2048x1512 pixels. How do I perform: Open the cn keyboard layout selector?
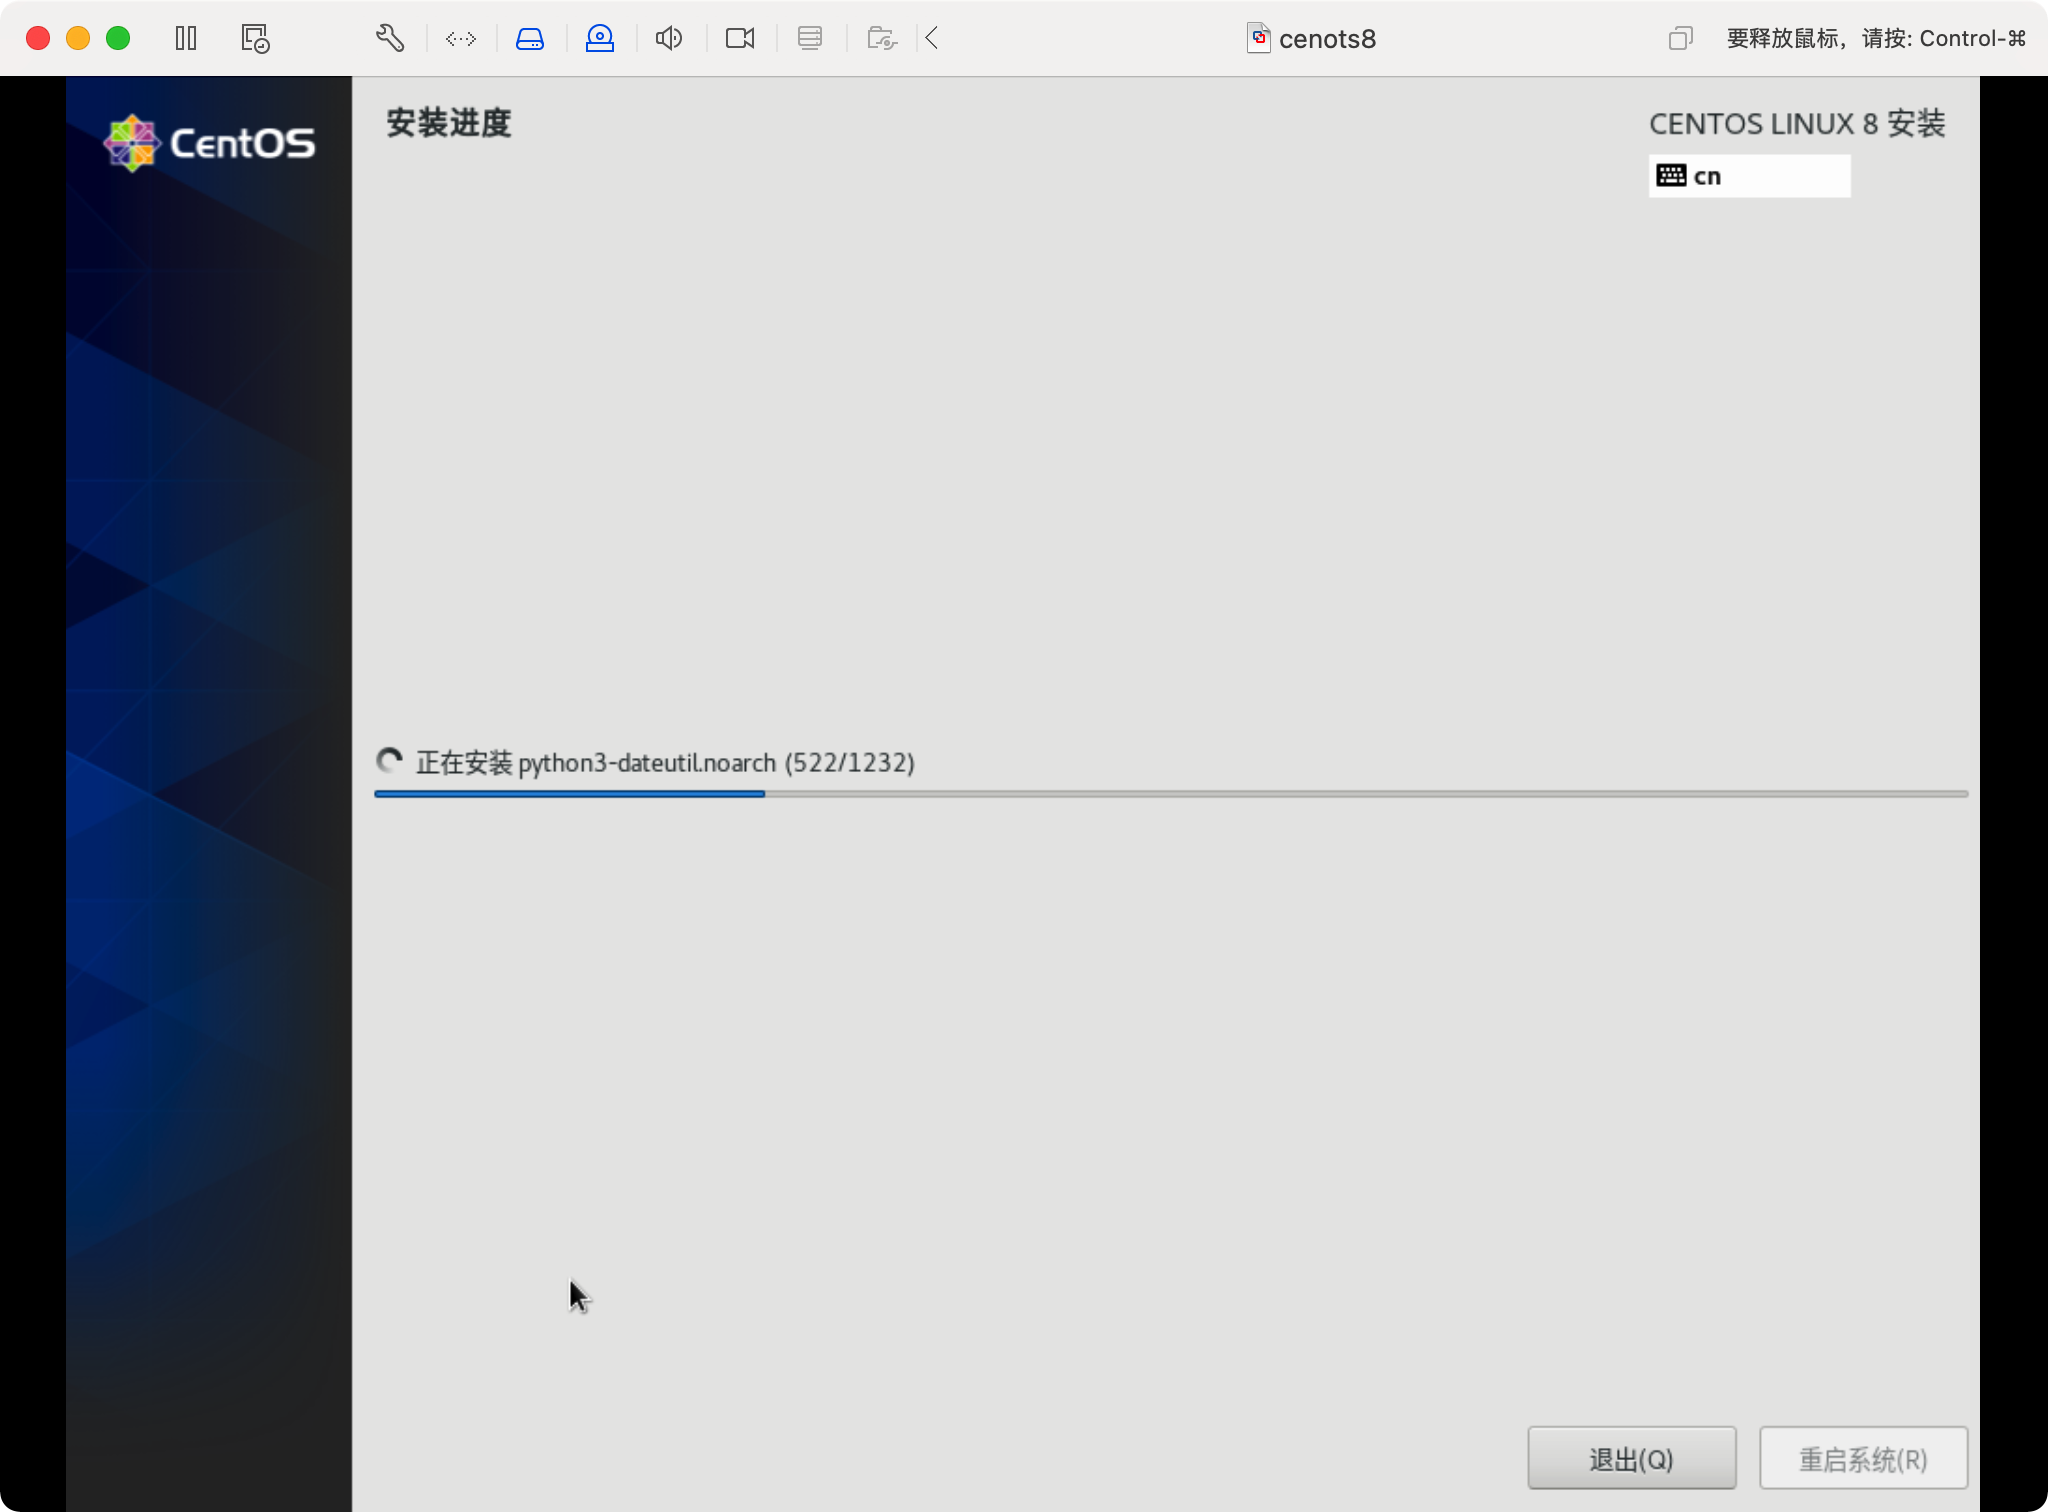(1748, 176)
